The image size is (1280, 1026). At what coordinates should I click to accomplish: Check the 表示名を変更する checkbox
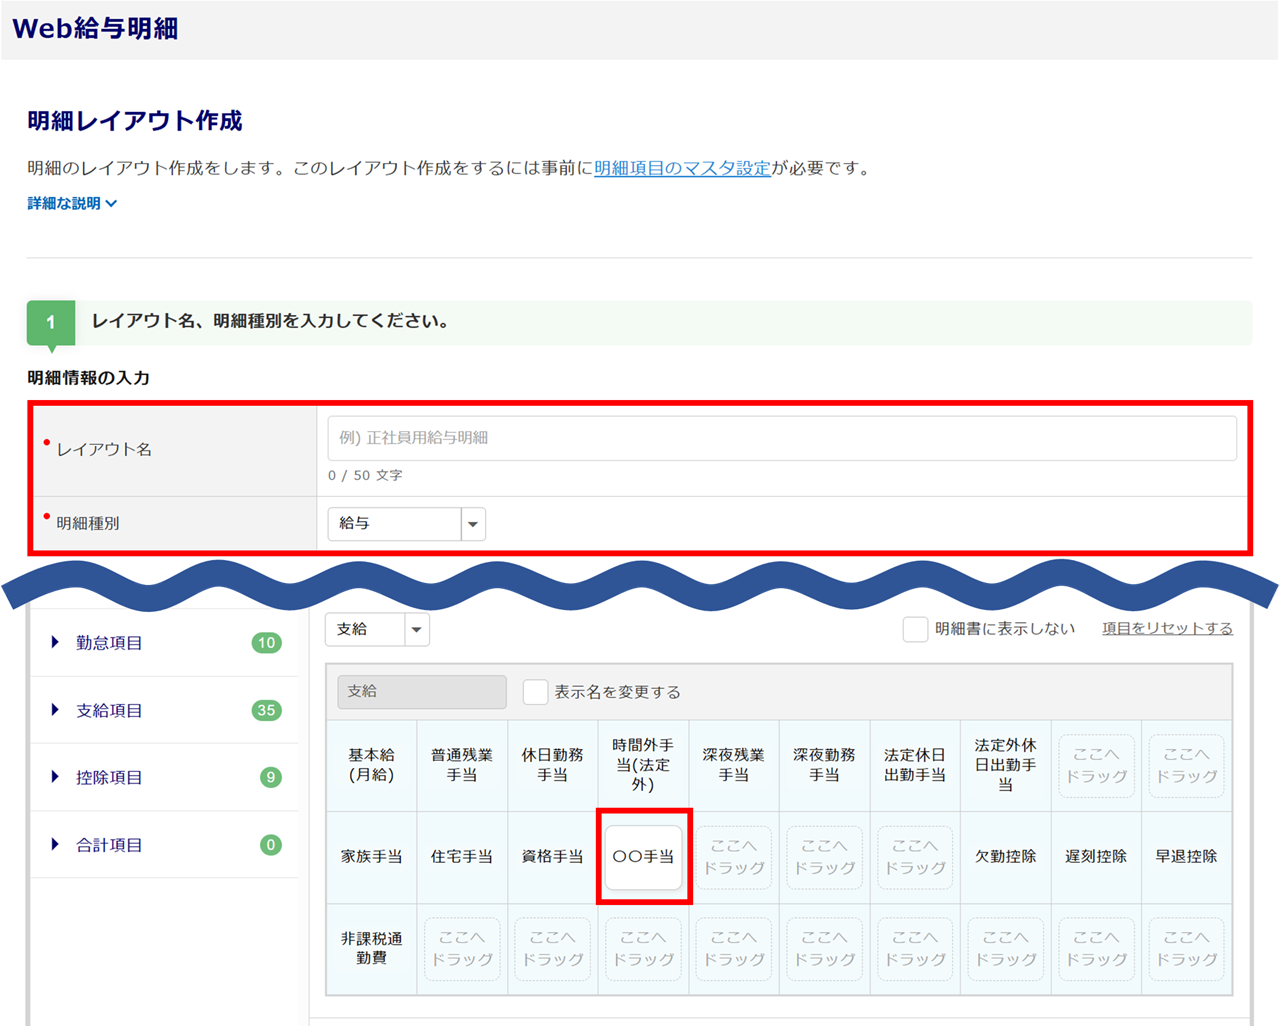(535, 692)
